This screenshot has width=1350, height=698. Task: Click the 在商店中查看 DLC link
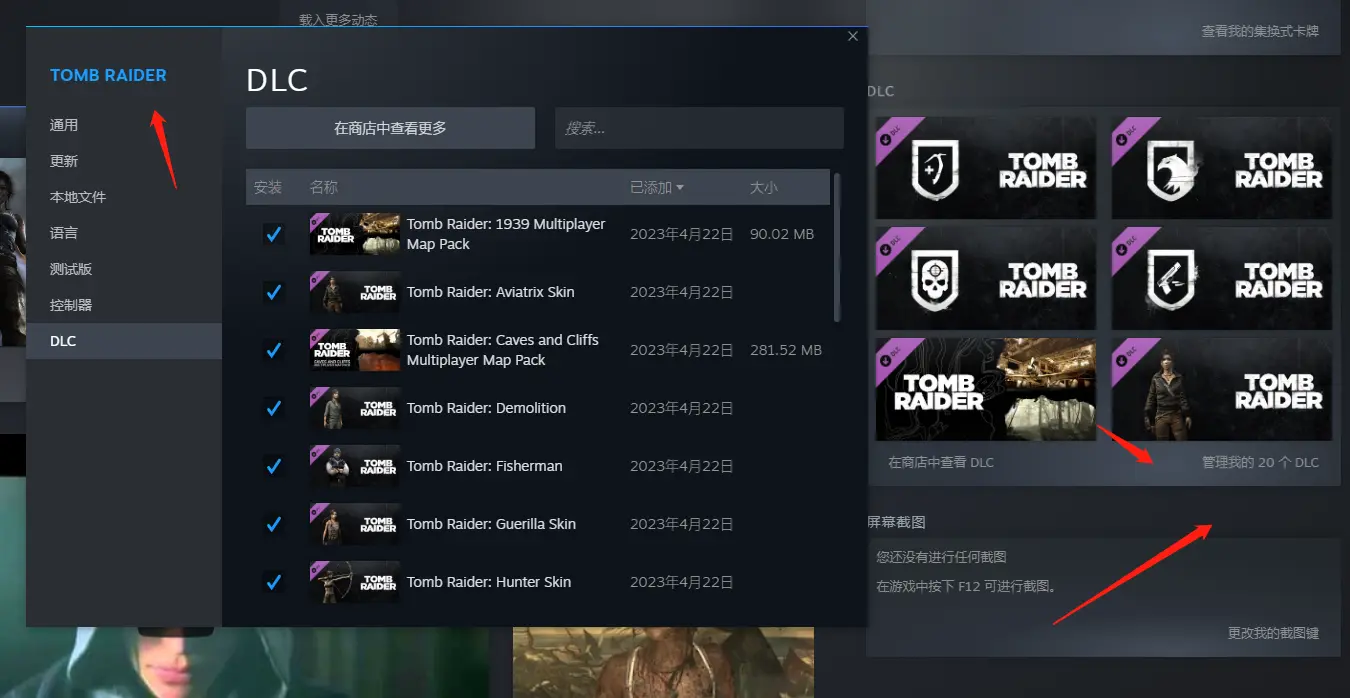[941, 463]
